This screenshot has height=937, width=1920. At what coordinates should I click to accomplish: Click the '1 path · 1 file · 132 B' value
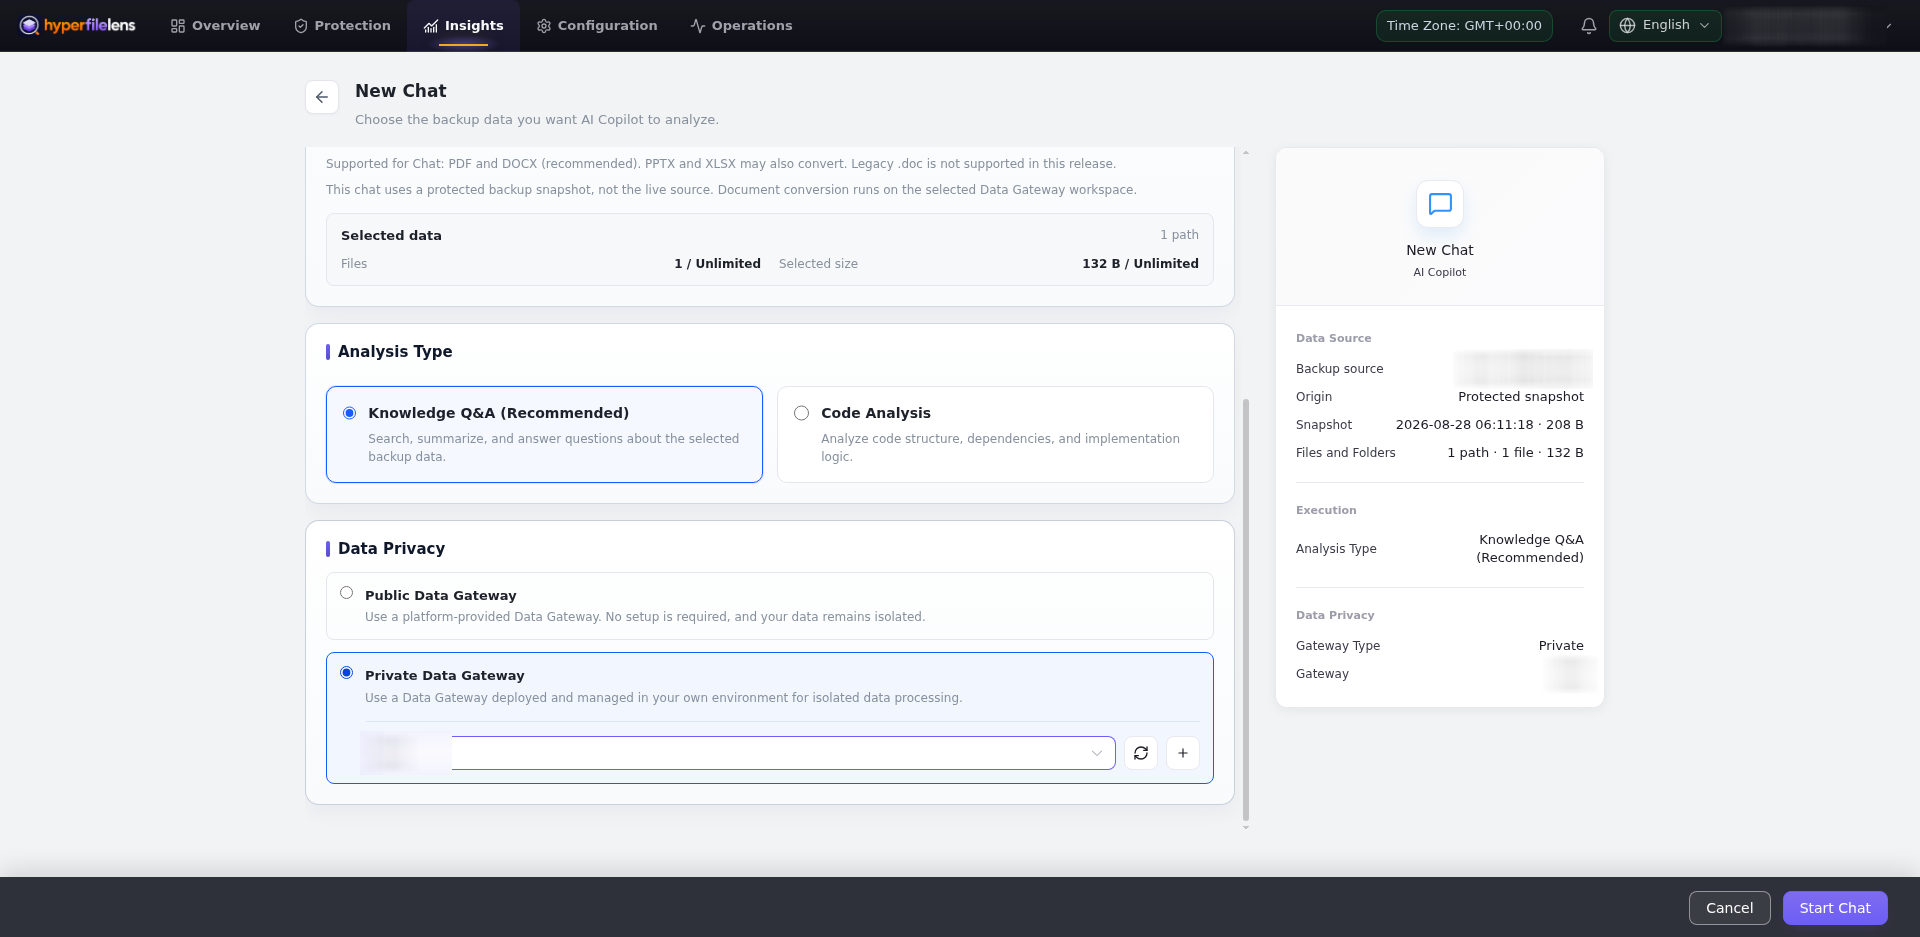pos(1515,453)
